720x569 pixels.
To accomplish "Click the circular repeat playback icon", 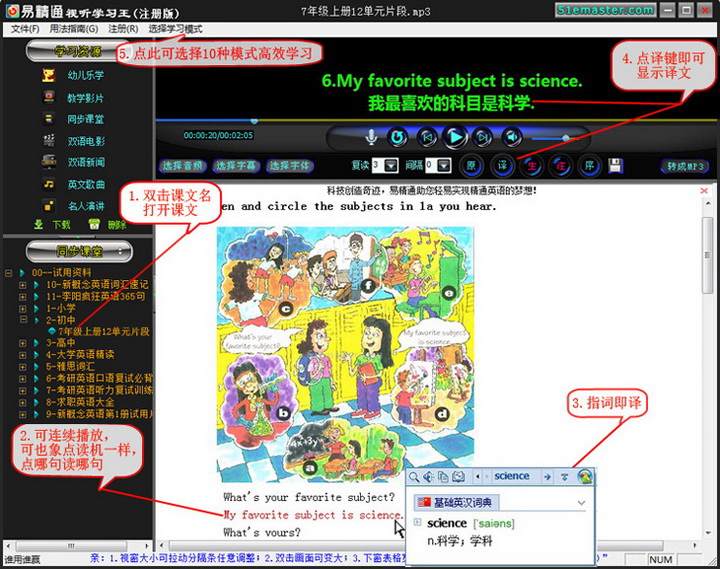I will point(398,137).
